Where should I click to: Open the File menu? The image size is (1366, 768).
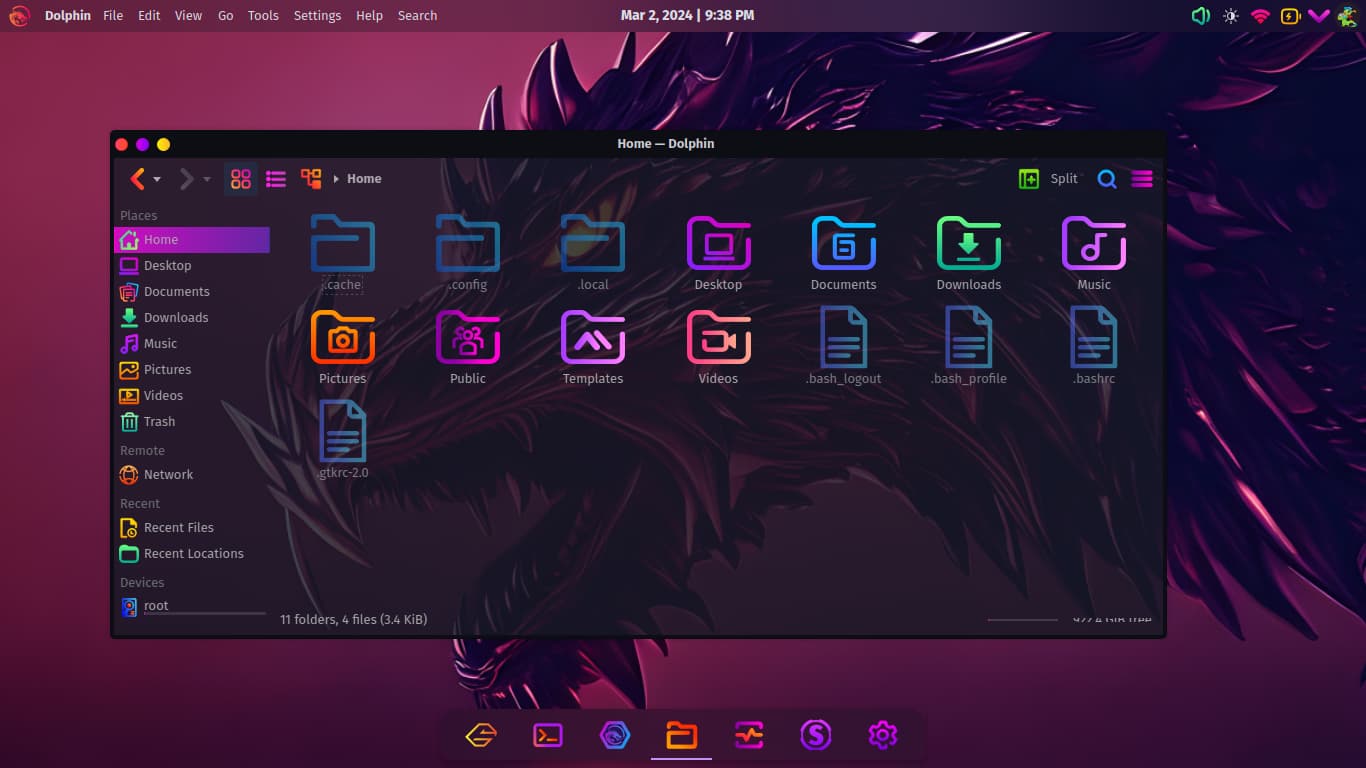(113, 16)
